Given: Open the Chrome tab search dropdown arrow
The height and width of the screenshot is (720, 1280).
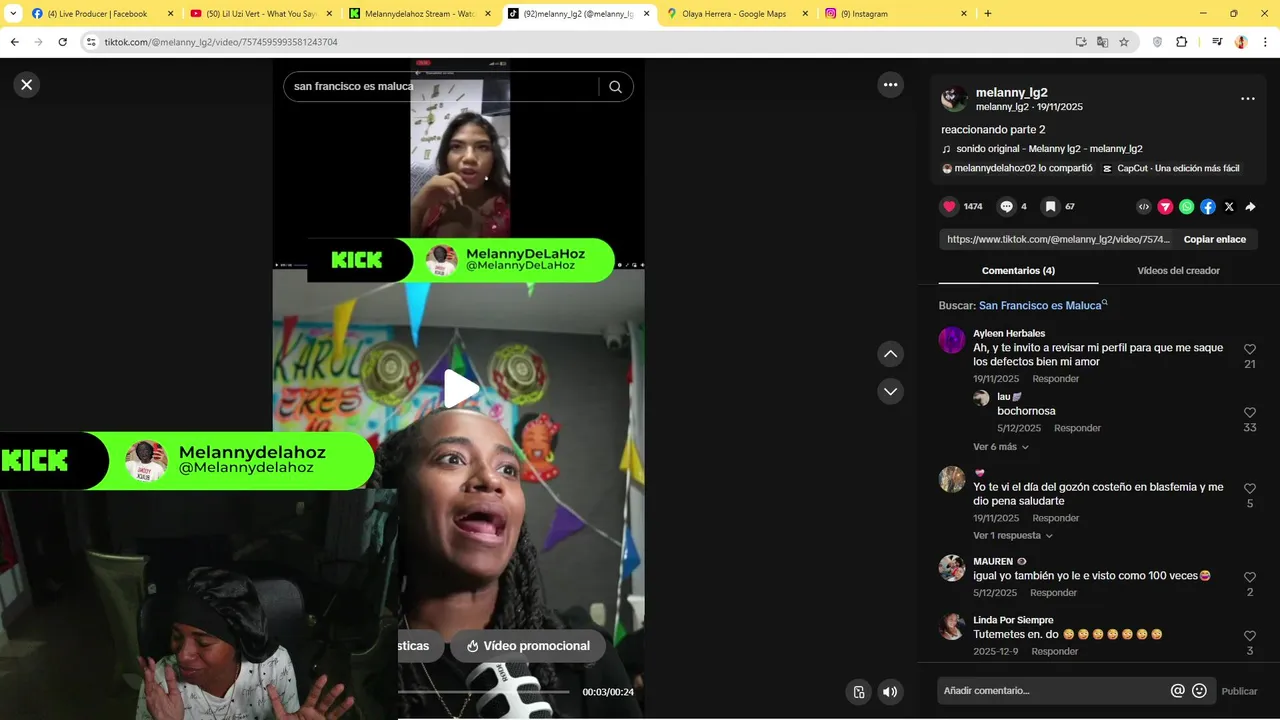Looking at the screenshot, I should pos(13,14).
